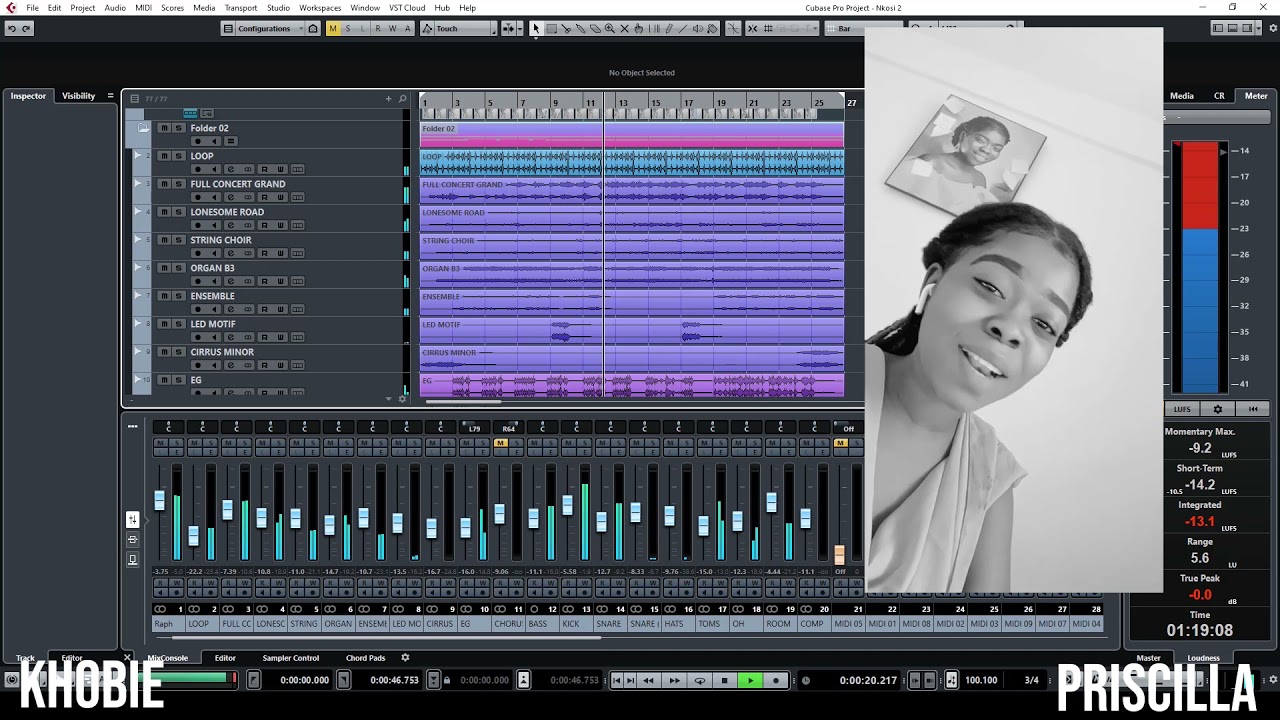Open the VST Cloud menu
This screenshot has width=1280, height=720.
tap(407, 8)
